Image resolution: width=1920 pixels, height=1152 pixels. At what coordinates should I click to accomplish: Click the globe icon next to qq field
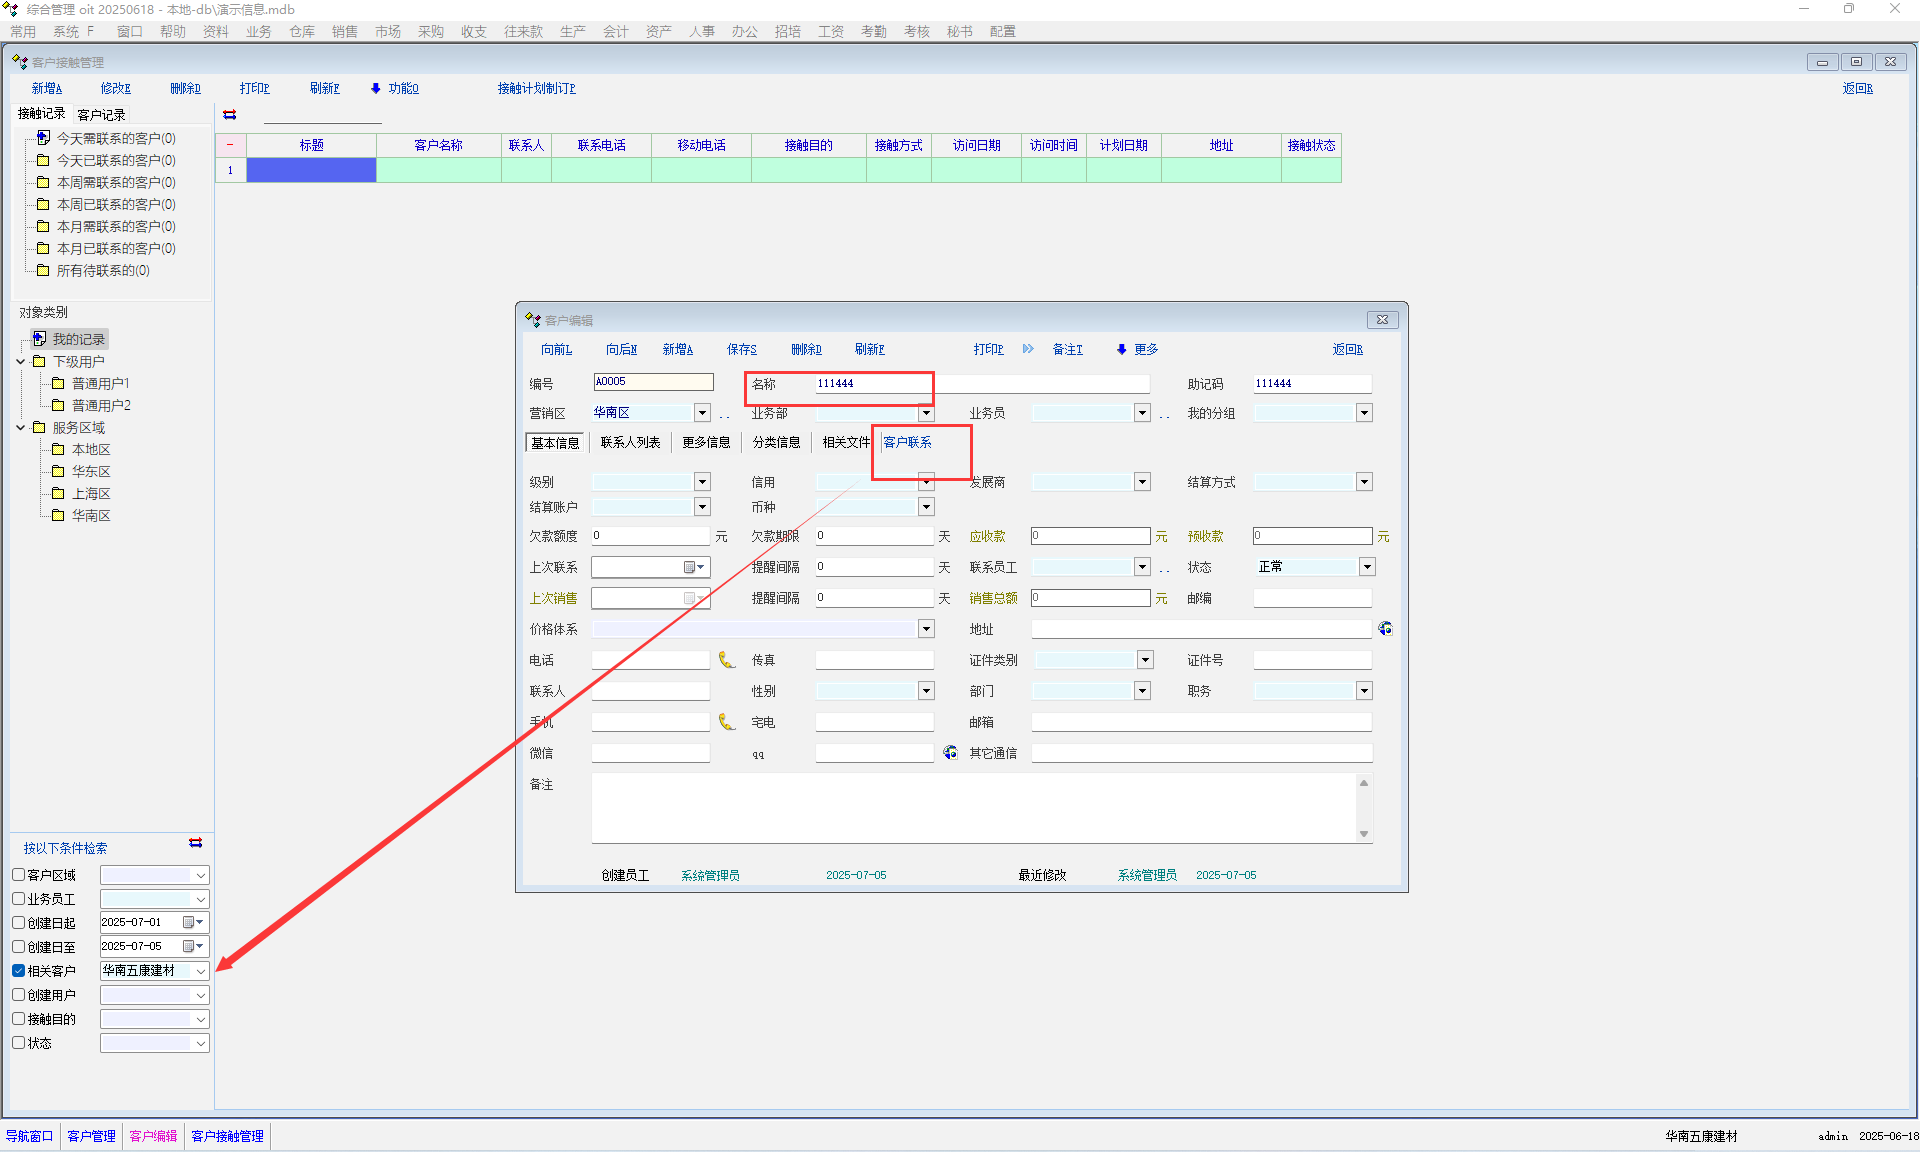(x=950, y=752)
